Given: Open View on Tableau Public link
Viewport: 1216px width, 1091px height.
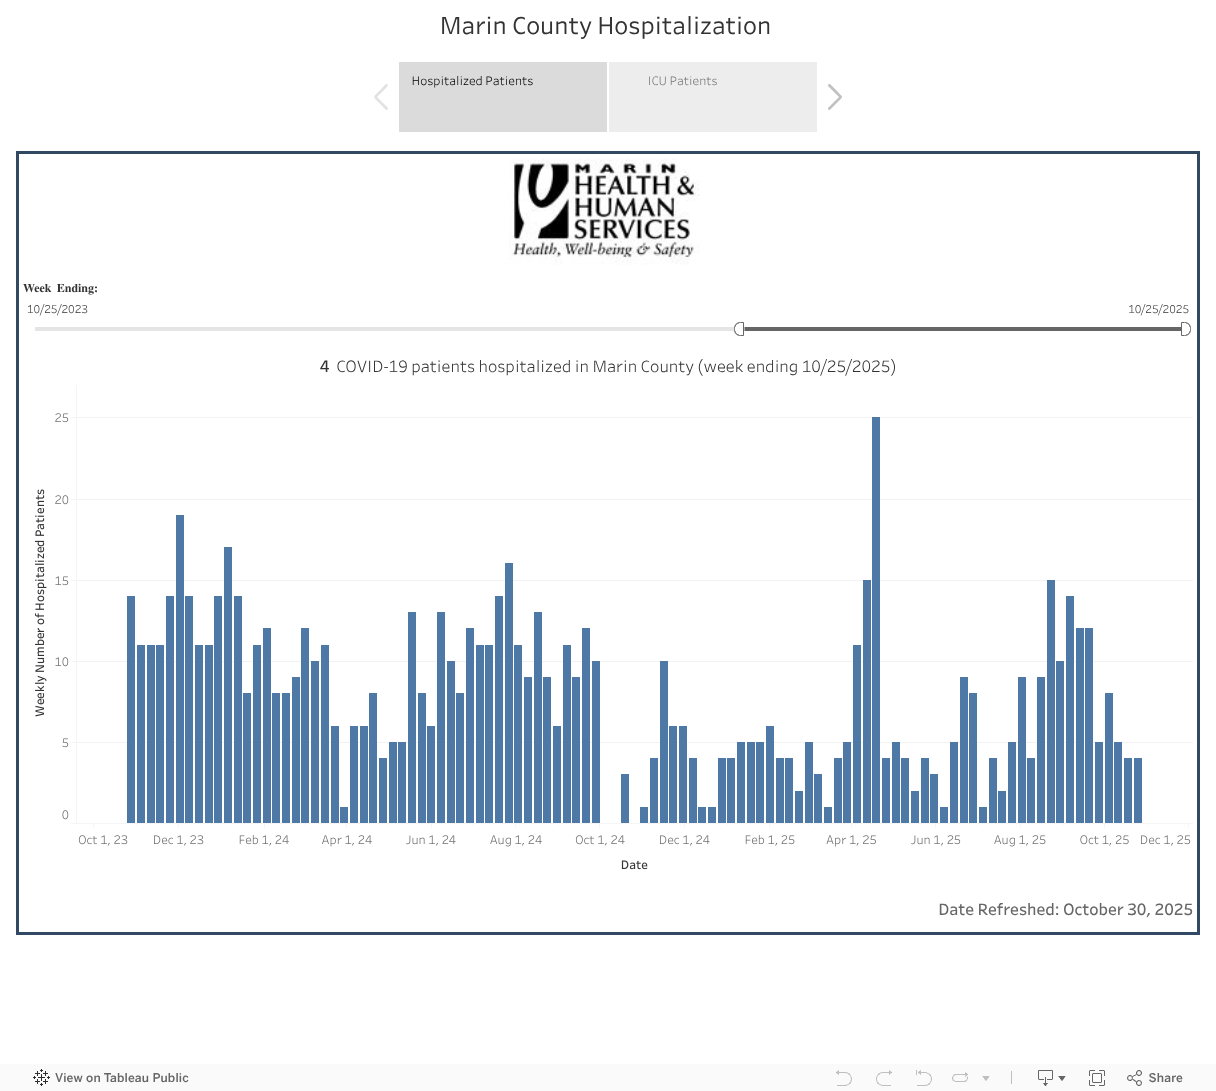Looking at the screenshot, I should [121, 1078].
